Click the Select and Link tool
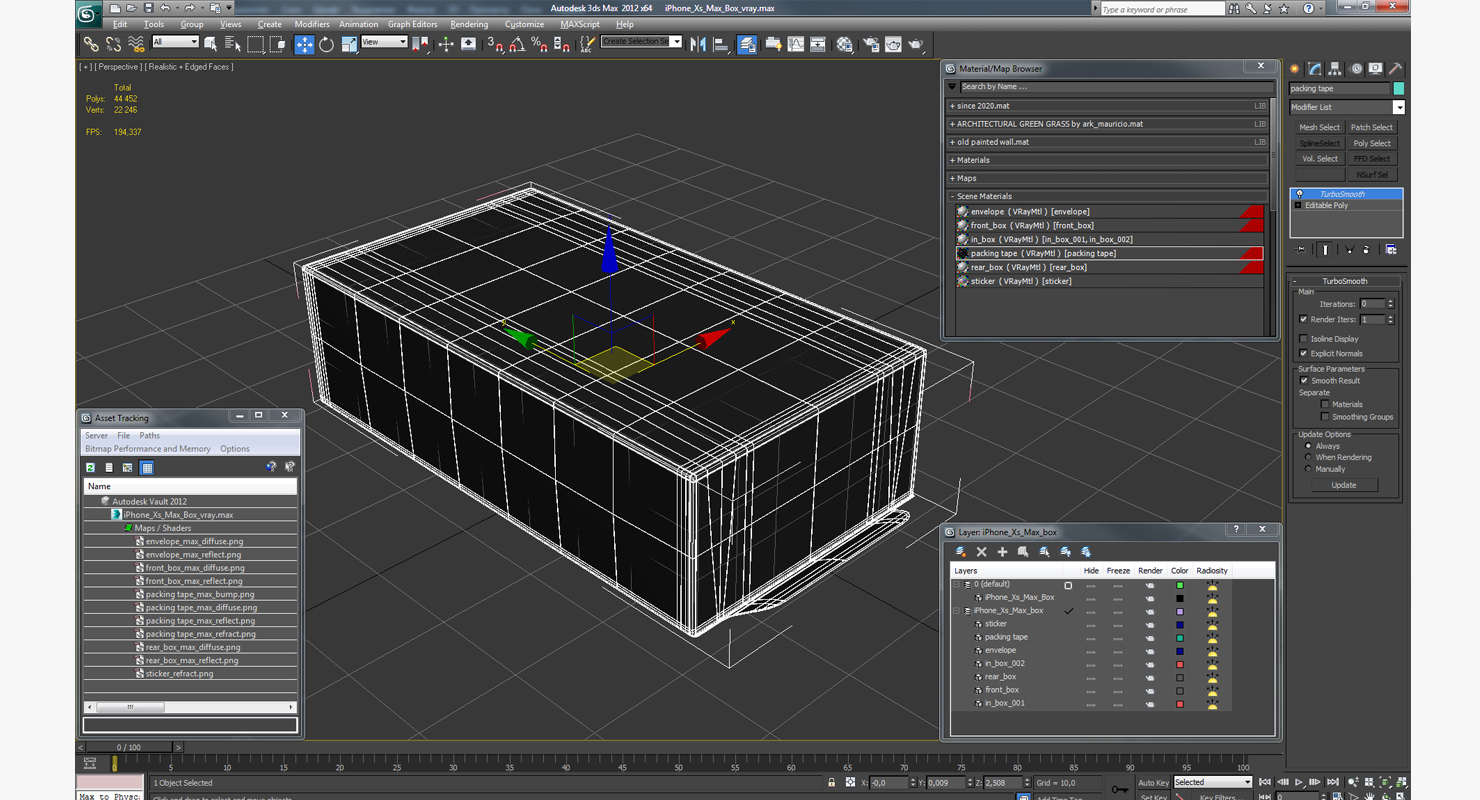This screenshot has height=800, width=1480. (91, 44)
